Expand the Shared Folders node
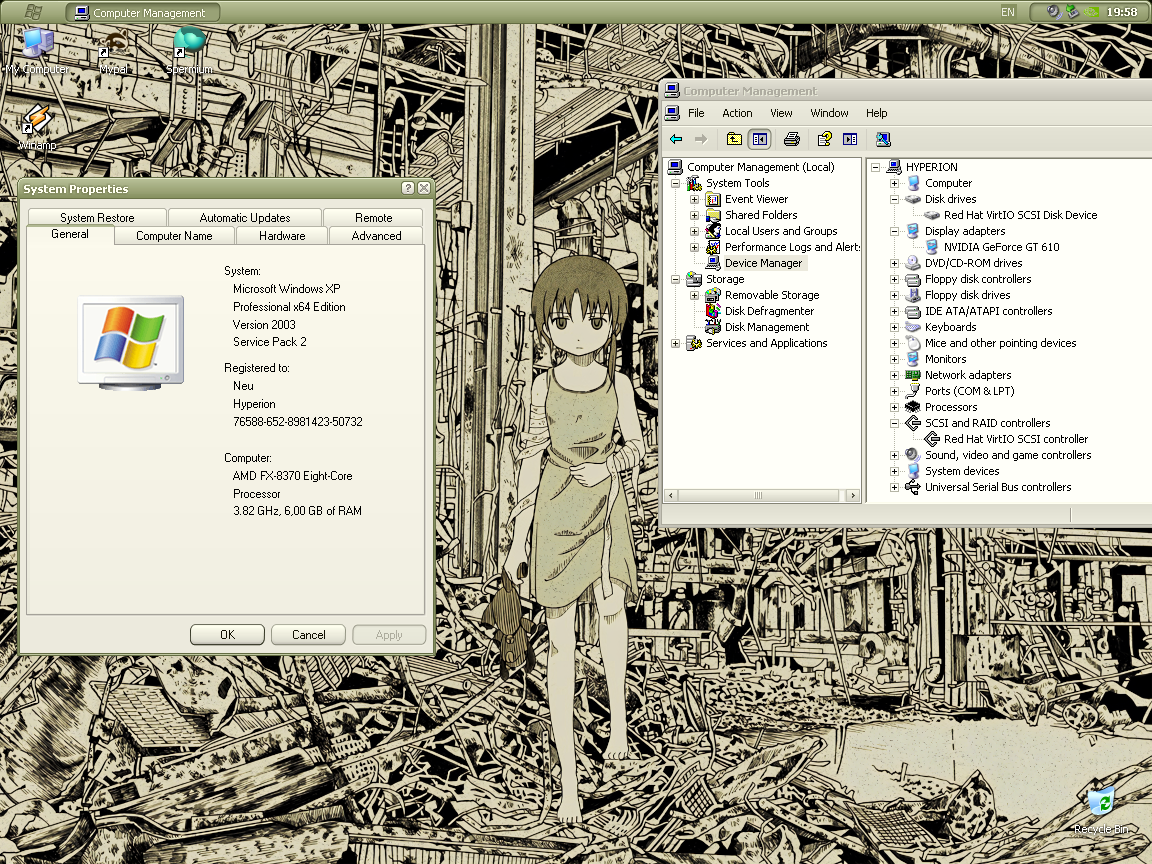 coord(694,215)
